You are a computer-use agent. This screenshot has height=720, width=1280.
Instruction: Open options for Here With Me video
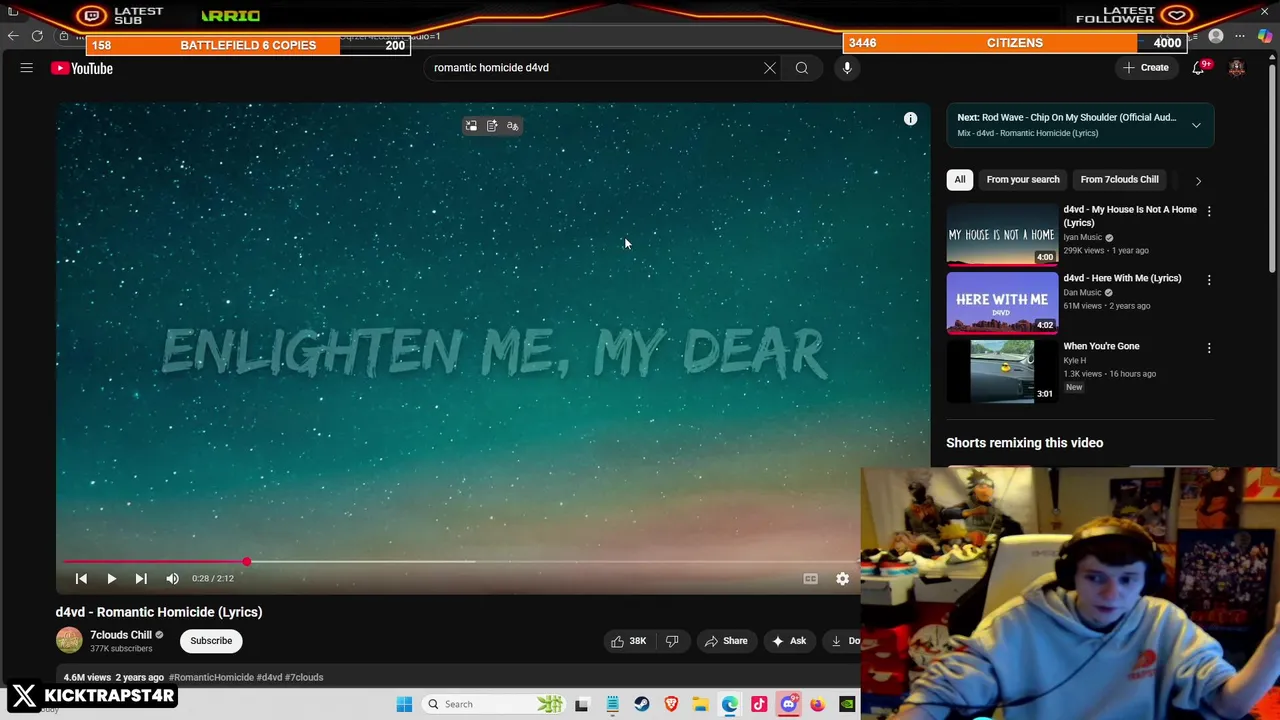[x=1209, y=280]
